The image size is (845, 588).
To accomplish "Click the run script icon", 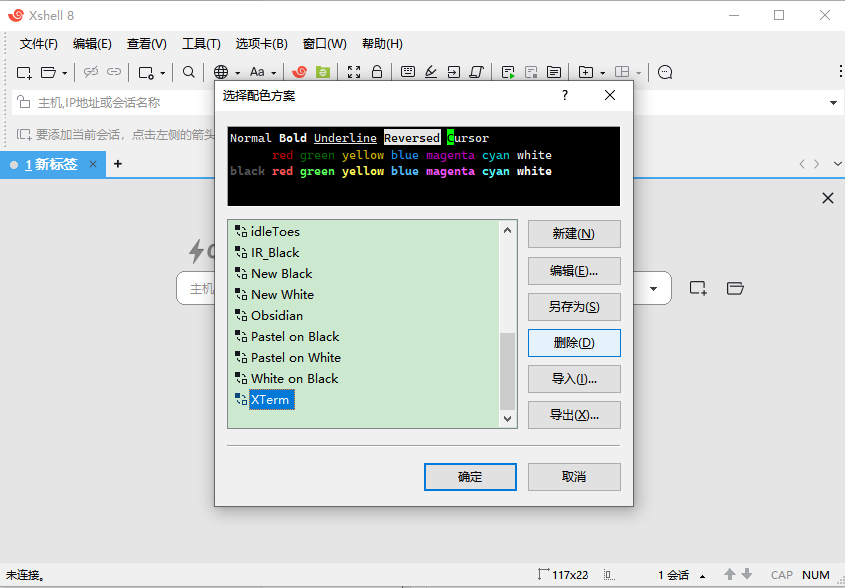I will pos(508,72).
